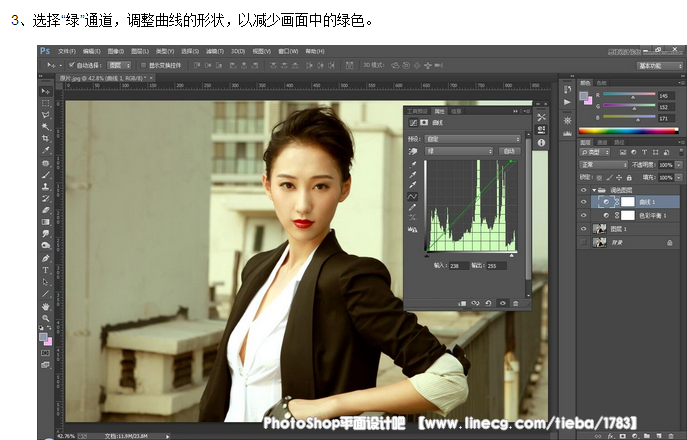Click the reset adjustment icon in Properties
Viewport: 687px width, 440px height.
click(x=489, y=303)
